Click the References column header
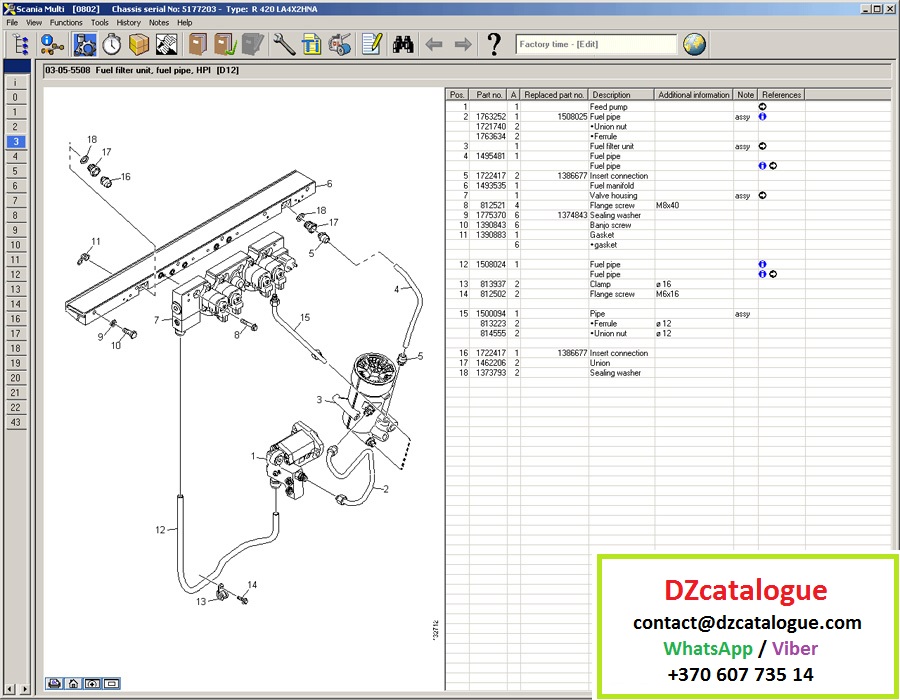 coord(781,95)
